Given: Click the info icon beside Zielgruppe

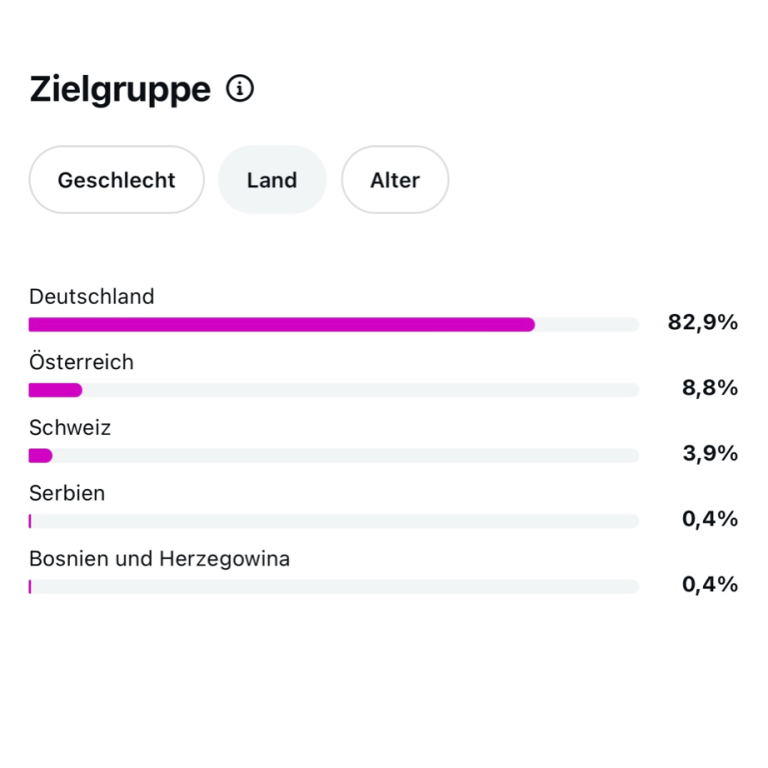Looking at the screenshot, I should (240, 89).
